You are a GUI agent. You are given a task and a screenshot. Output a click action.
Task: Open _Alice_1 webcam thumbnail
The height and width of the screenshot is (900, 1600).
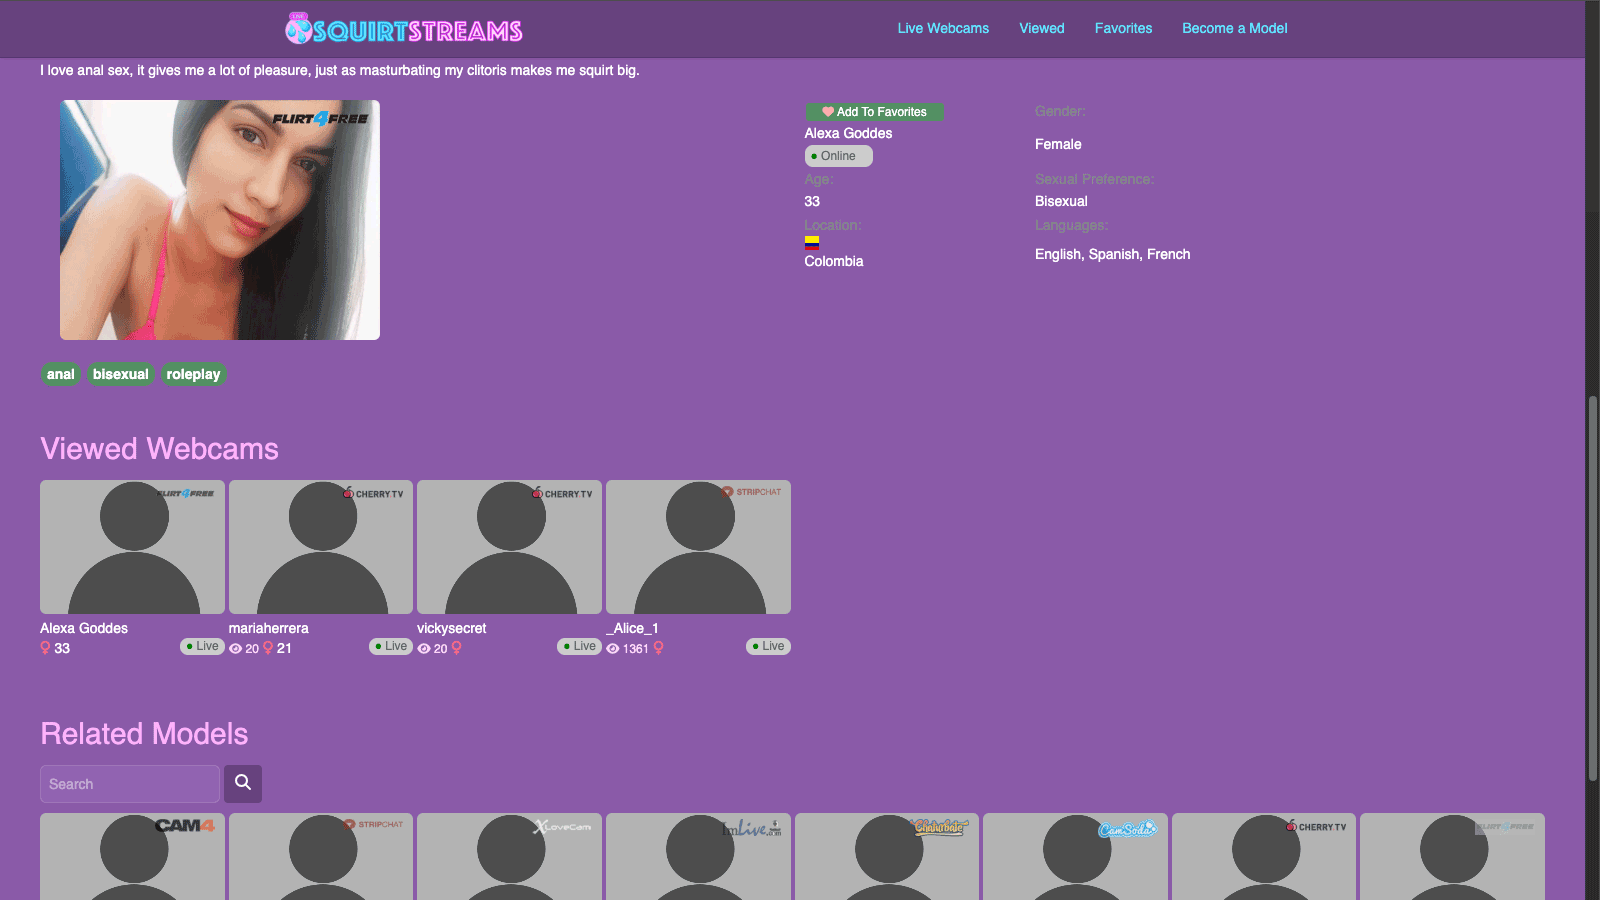tap(698, 547)
